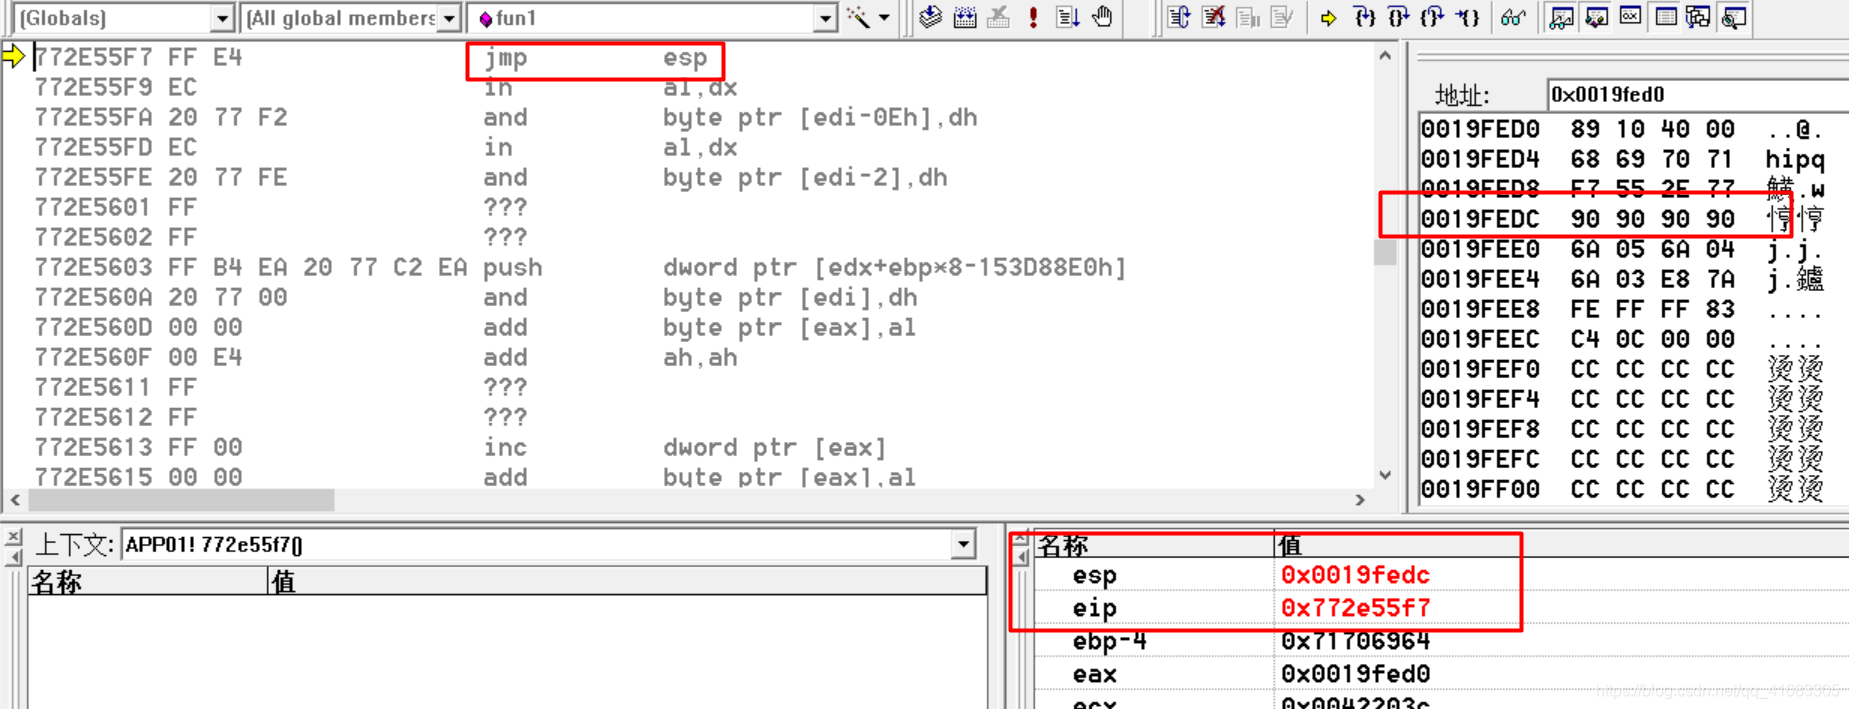Click the Execute program red exclamation icon
The image size is (1849, 709).
[x=1033, y=17]
